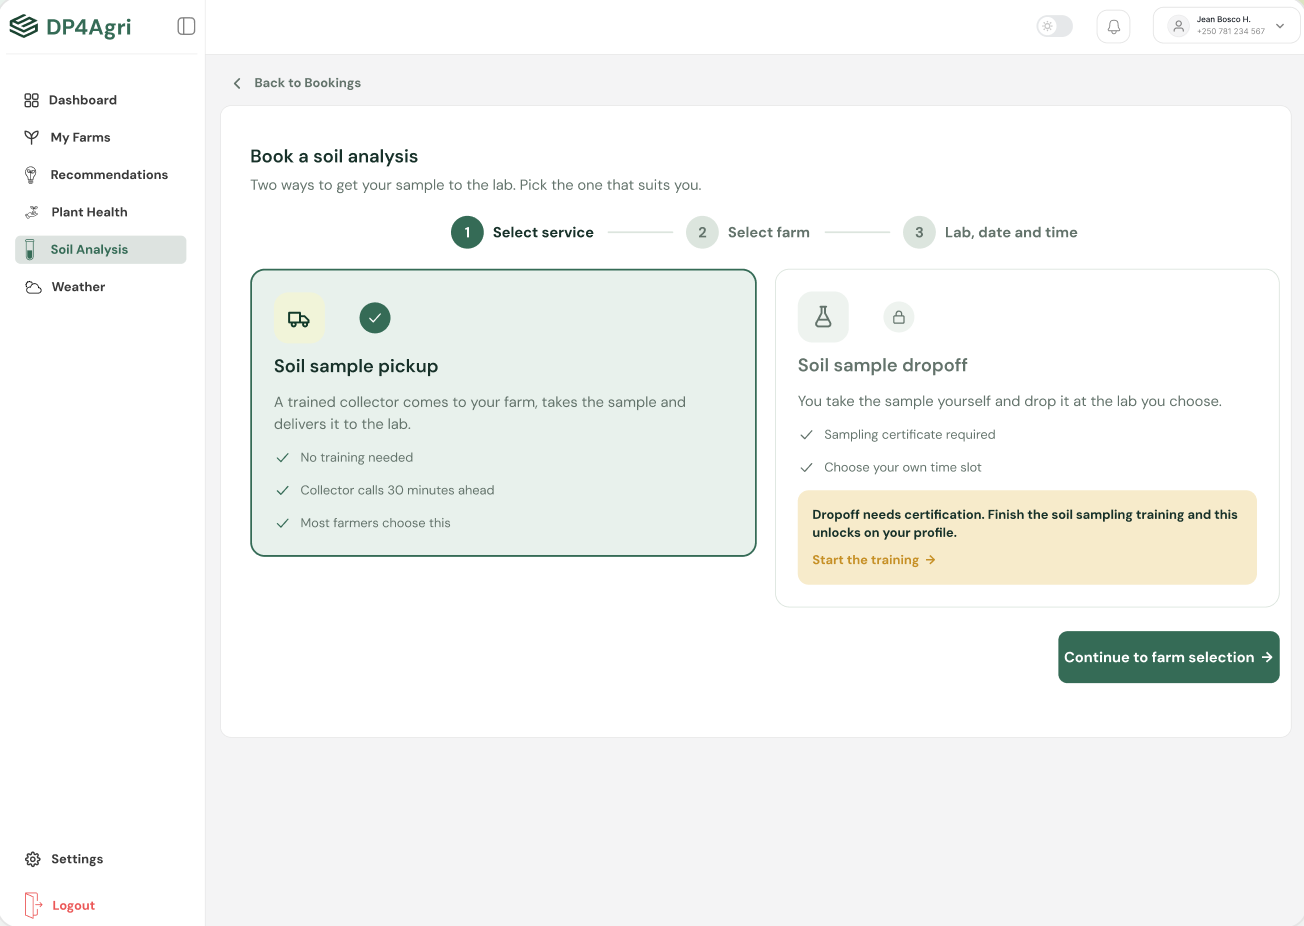Click the pickup truck icon
1304x926 pixels.
pyautogui.click(x=299, y=319)
